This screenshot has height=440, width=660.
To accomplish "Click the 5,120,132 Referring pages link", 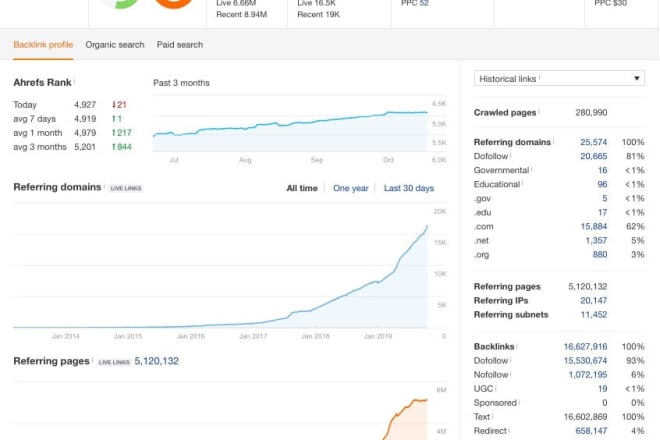I will click(x=156, y=361).
